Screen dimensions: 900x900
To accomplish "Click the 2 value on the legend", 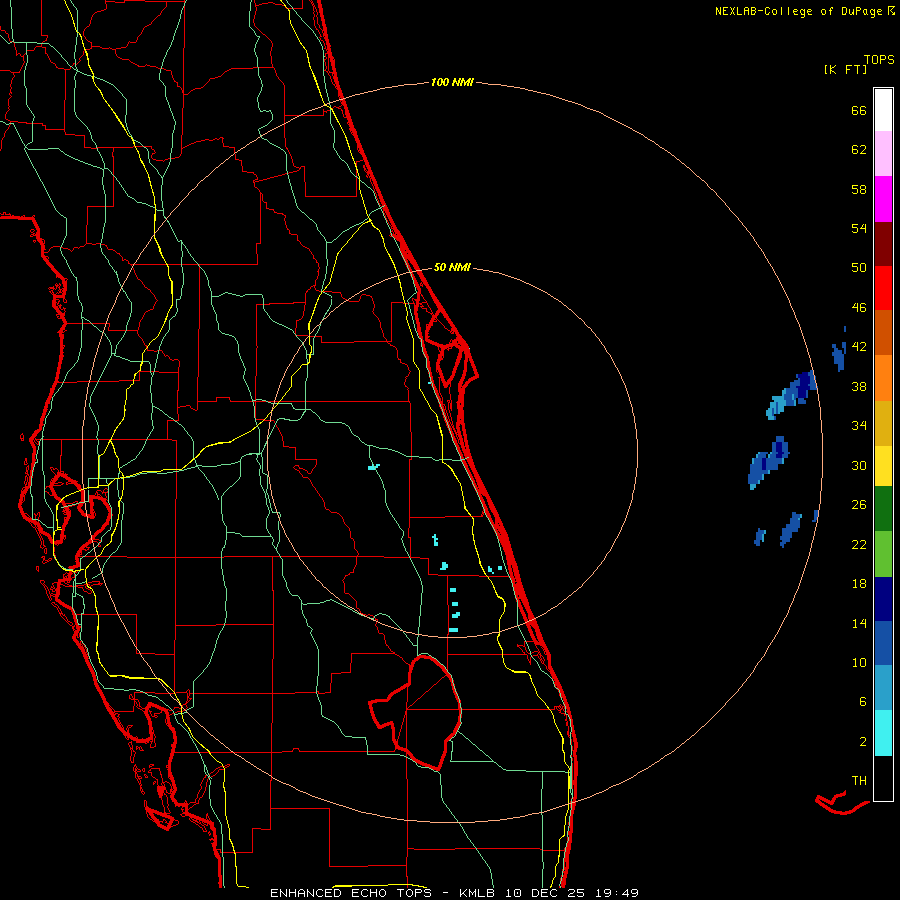I will point(863,742).
